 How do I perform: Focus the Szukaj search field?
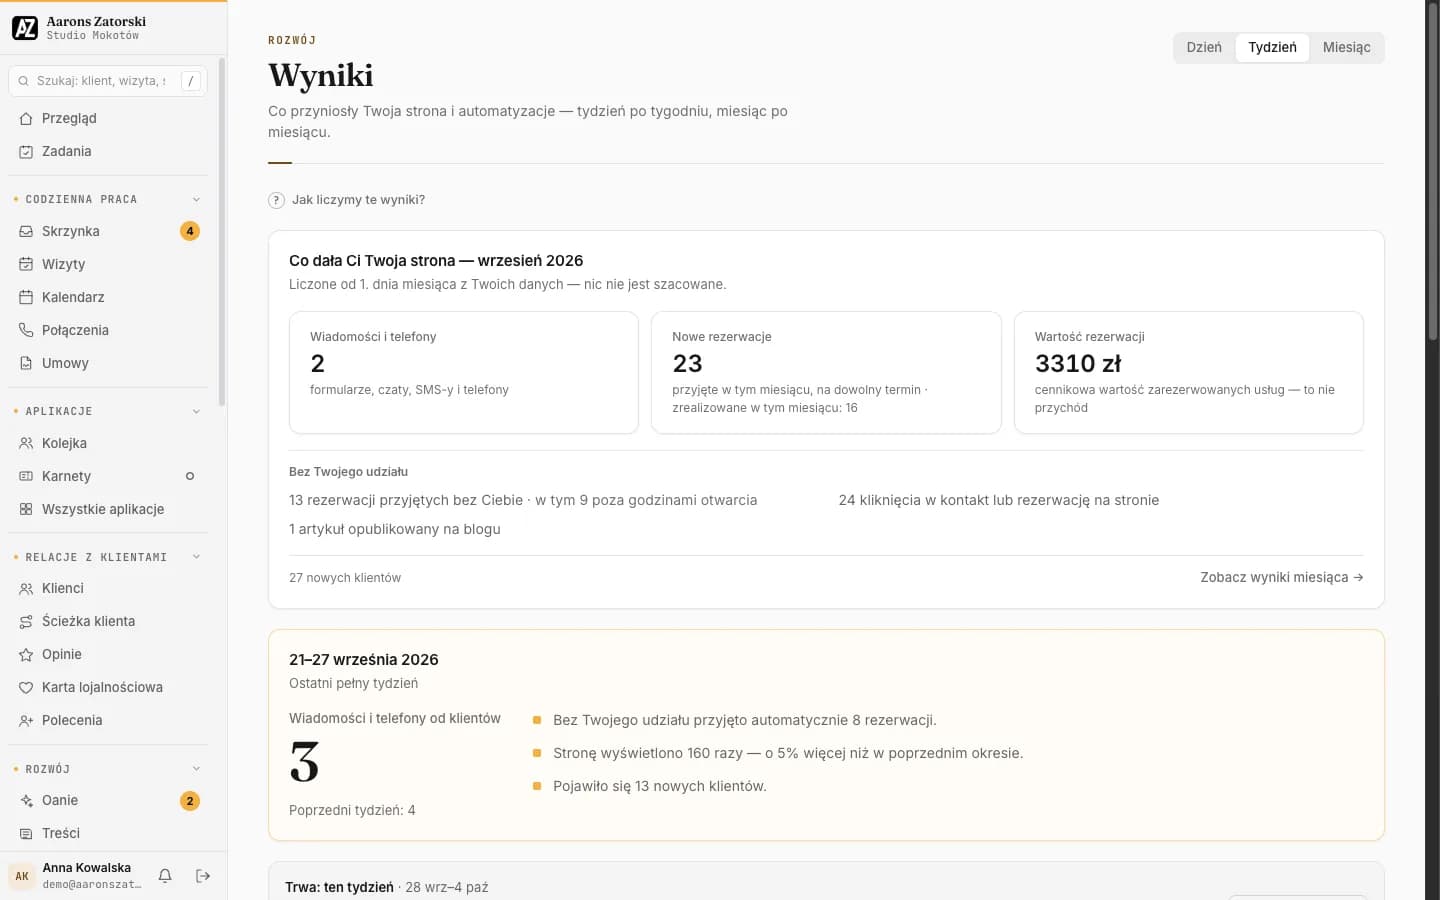coord(108,81)
